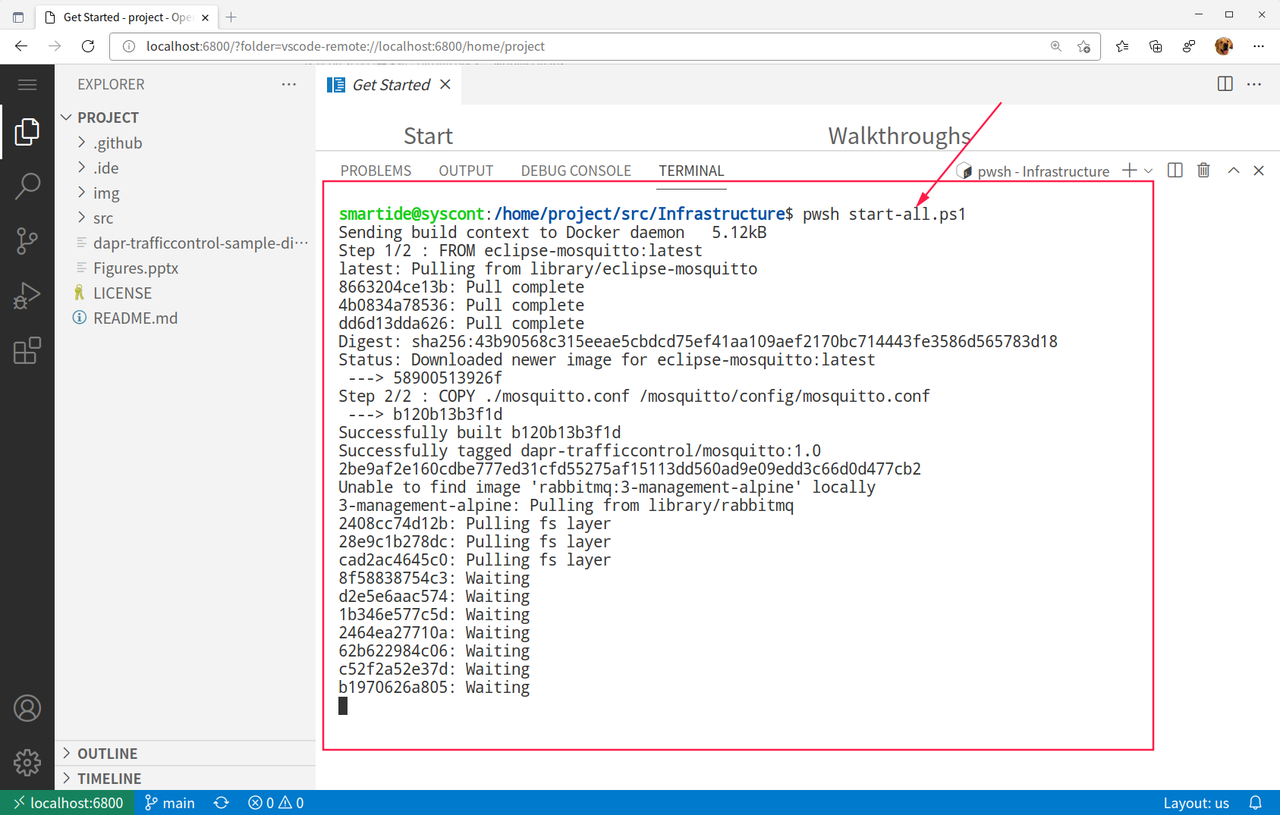
Task: Expand the .github folder
Action: coord(185,143)
